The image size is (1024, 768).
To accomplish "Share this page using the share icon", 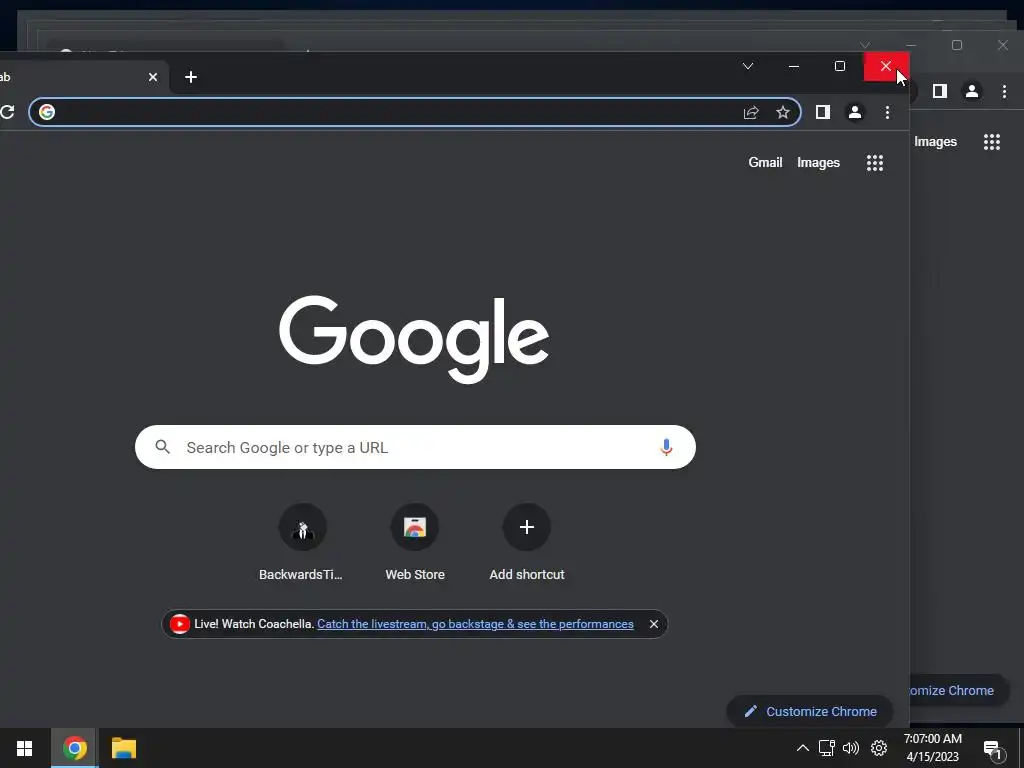I will click(x=751, y=112).
